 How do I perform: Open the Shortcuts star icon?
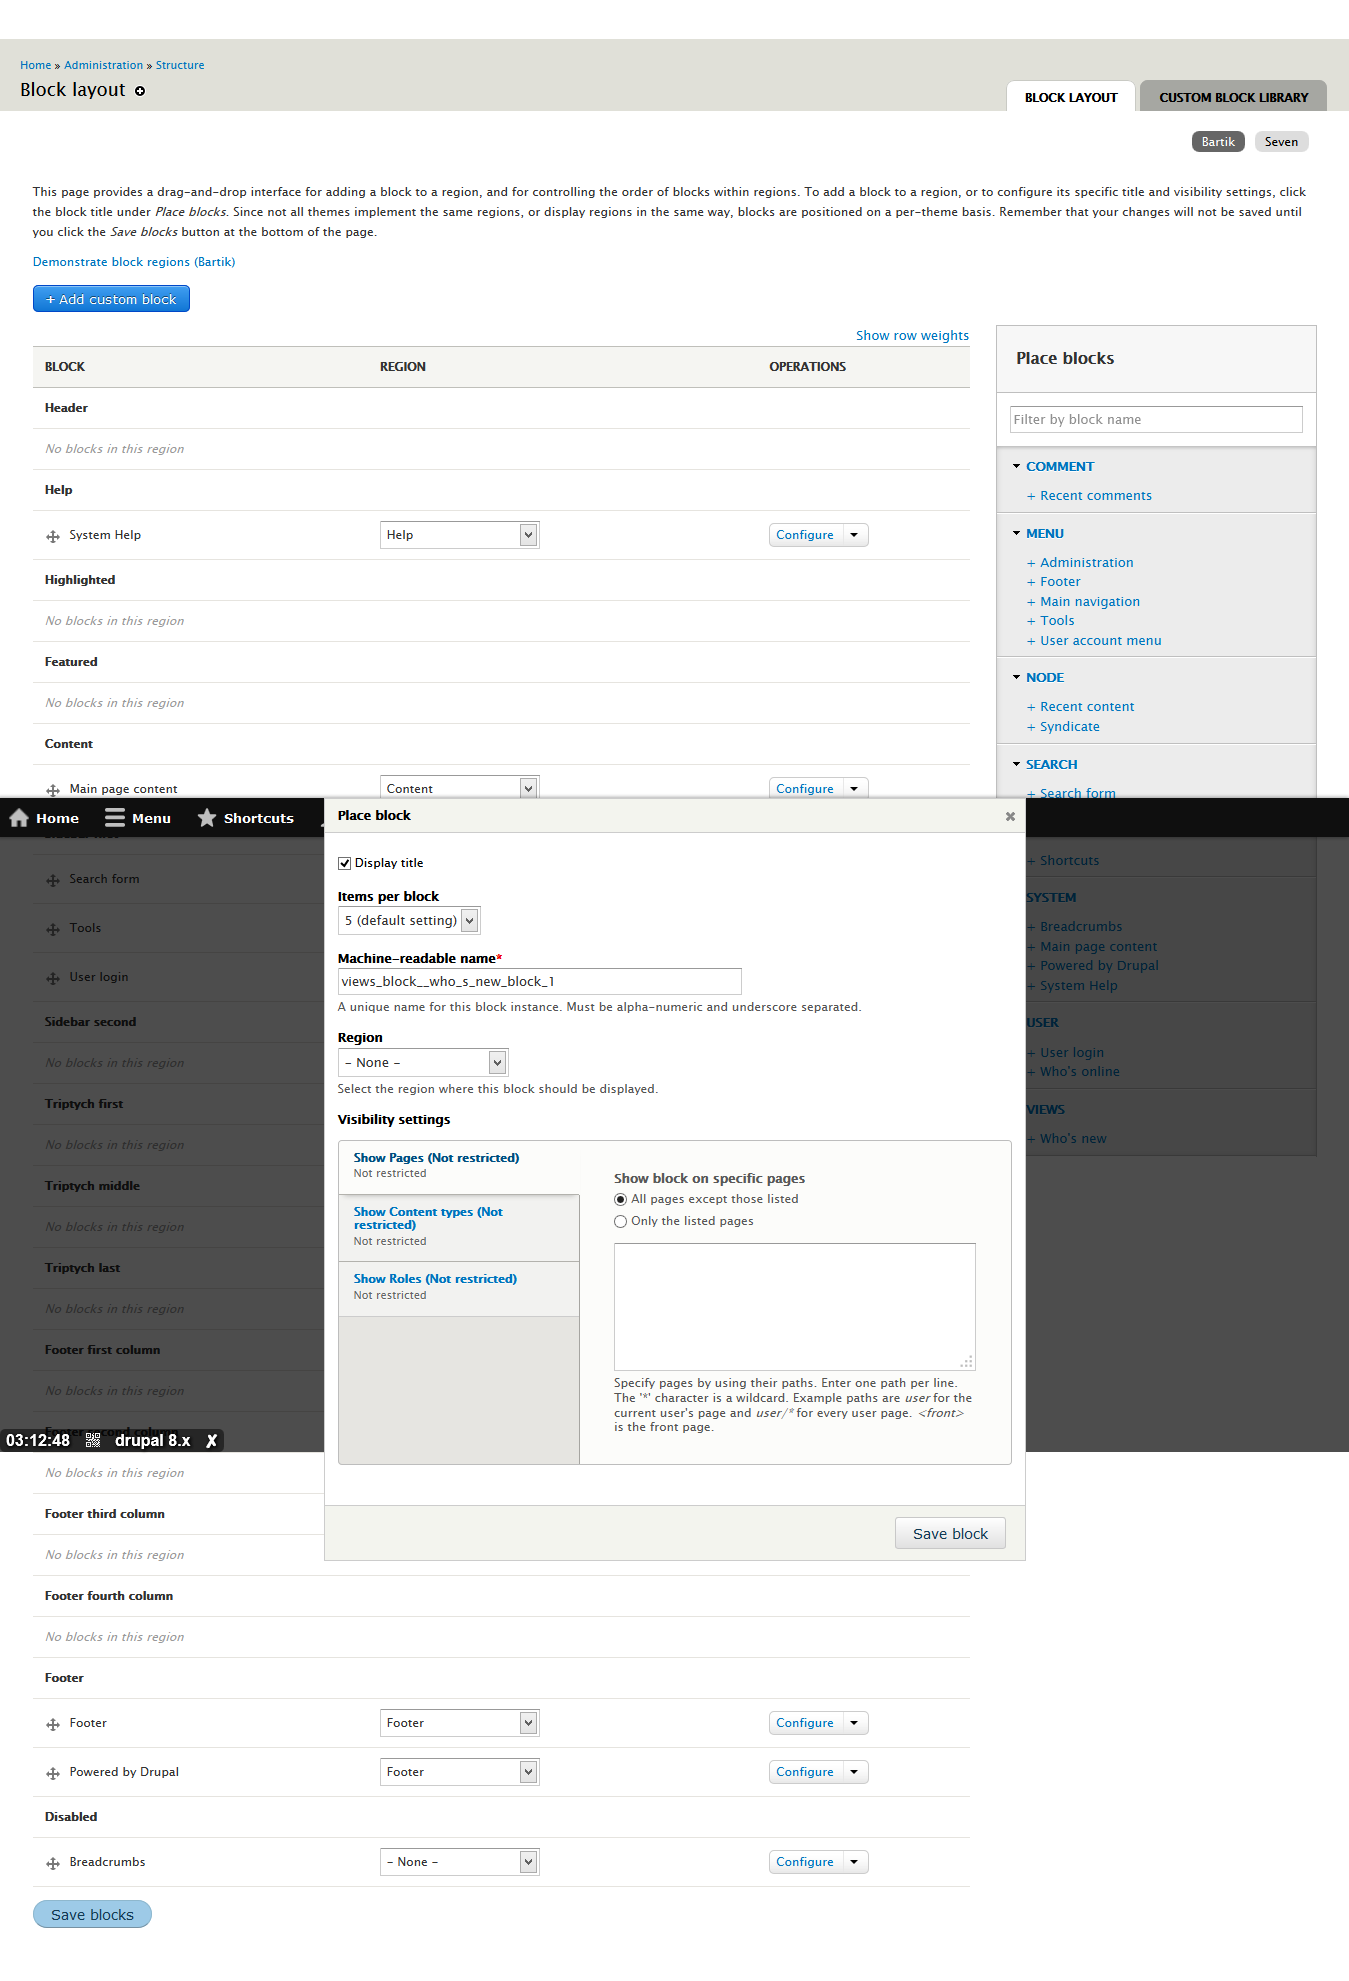207,818
